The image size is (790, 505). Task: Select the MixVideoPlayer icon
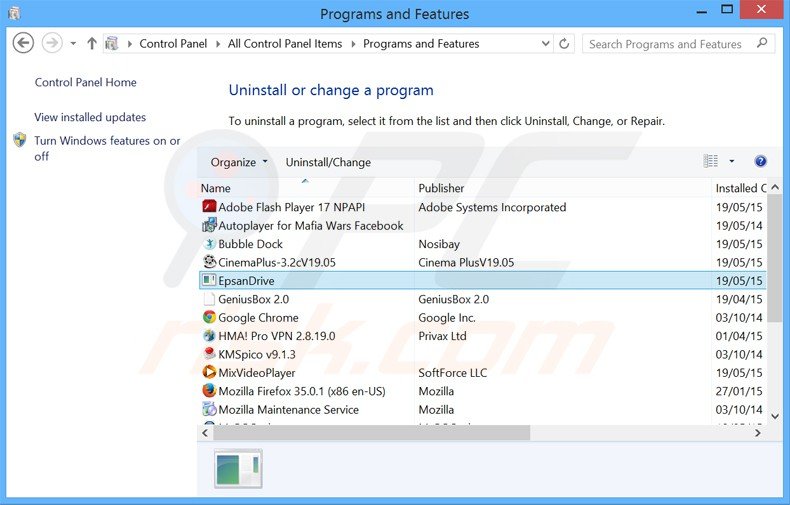(x=209, y=372)
